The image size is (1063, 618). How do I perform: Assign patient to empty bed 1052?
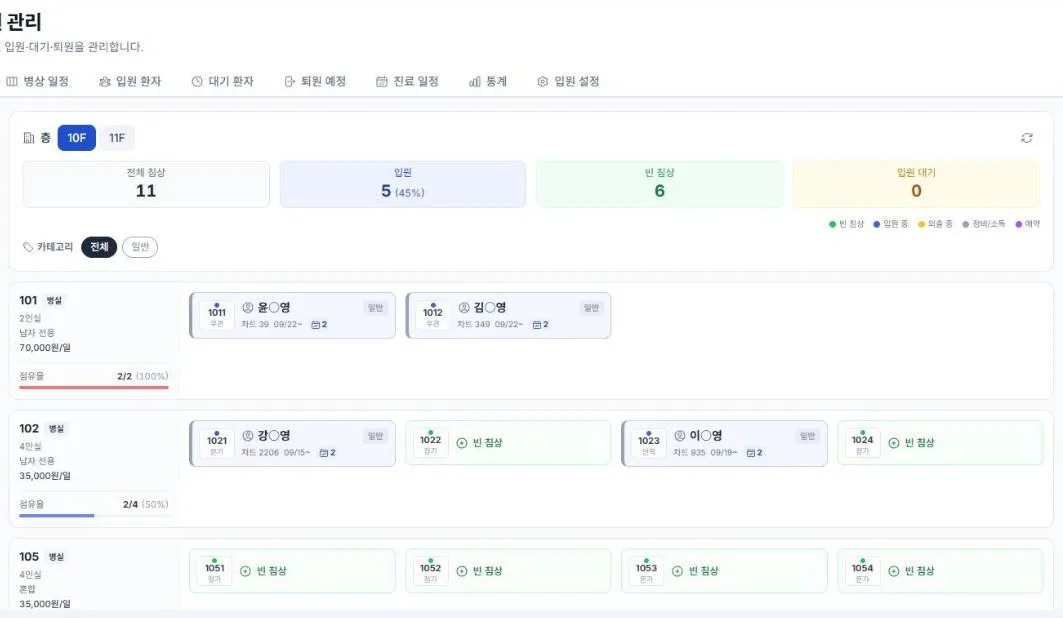[x=508, y=571]
